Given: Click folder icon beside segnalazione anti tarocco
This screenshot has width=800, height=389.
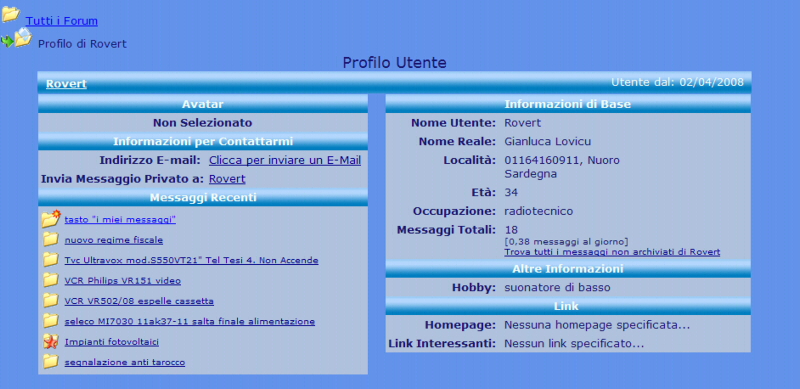Looking at the screenshot, I should coord(51,362).
